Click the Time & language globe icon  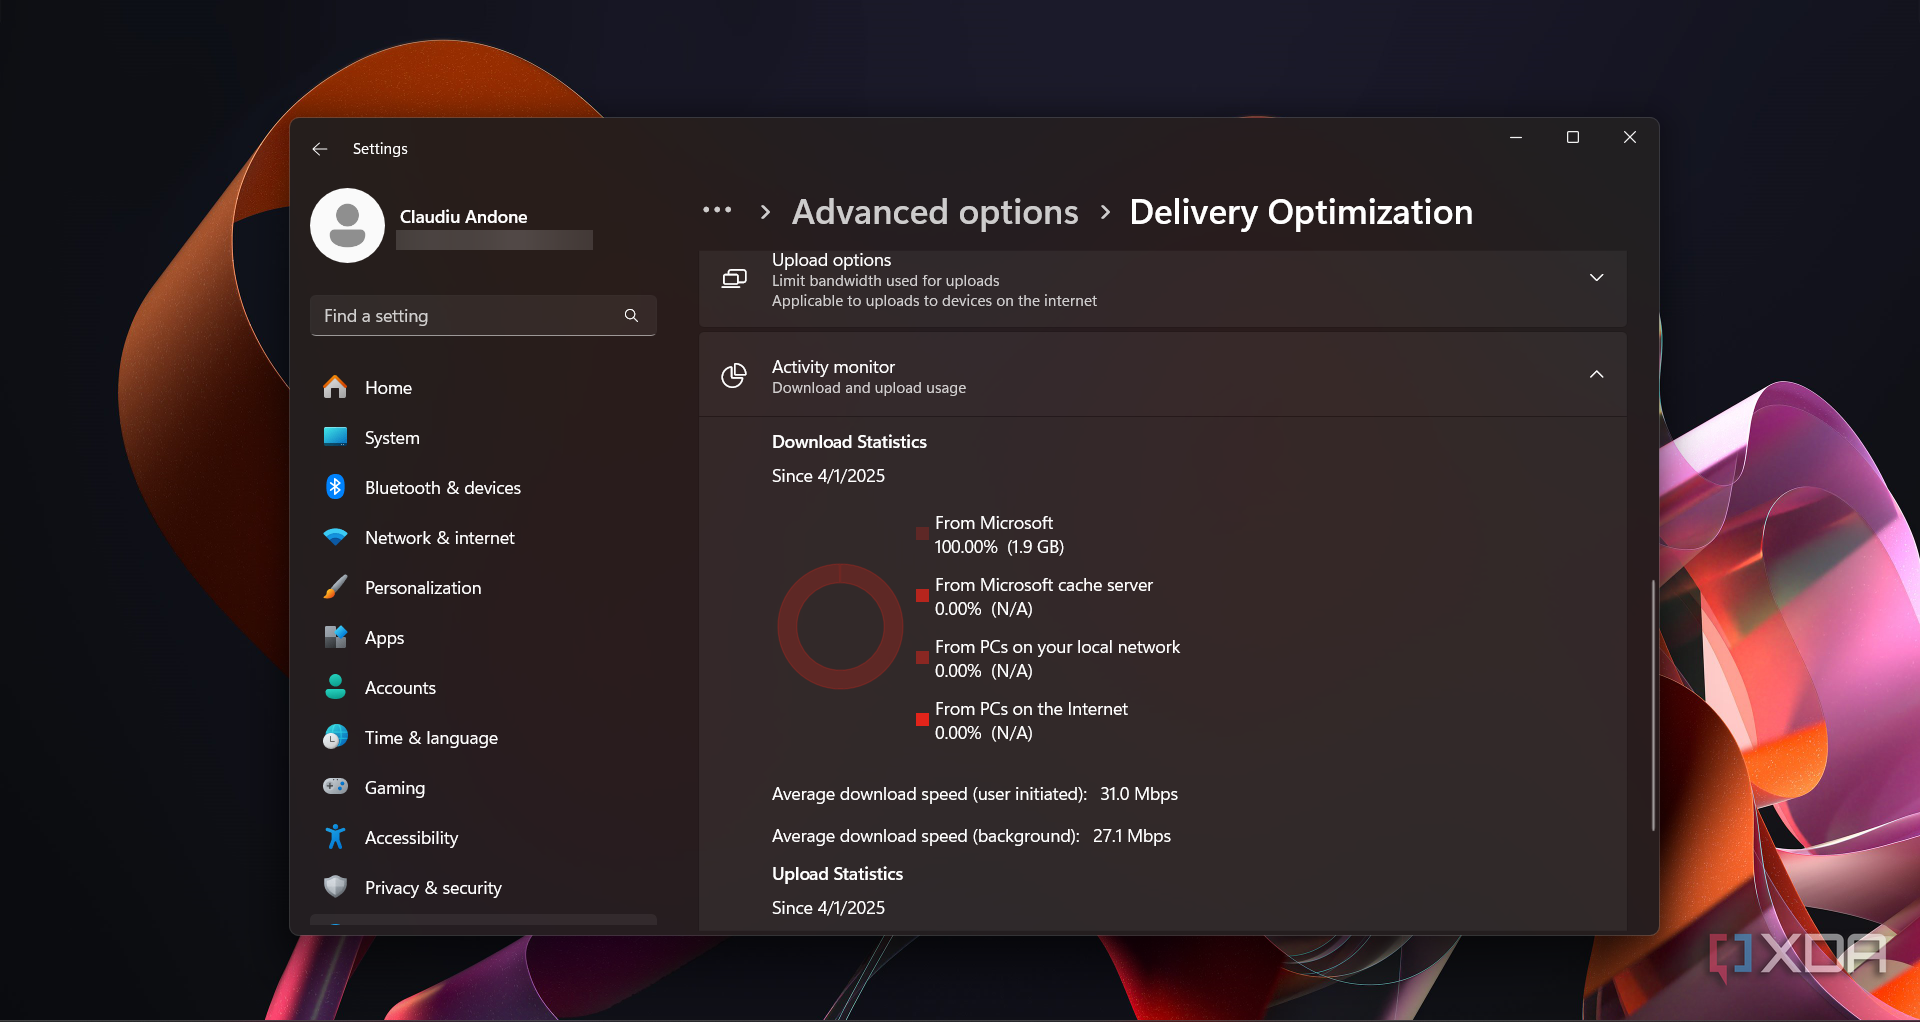(x=335, y=737)
